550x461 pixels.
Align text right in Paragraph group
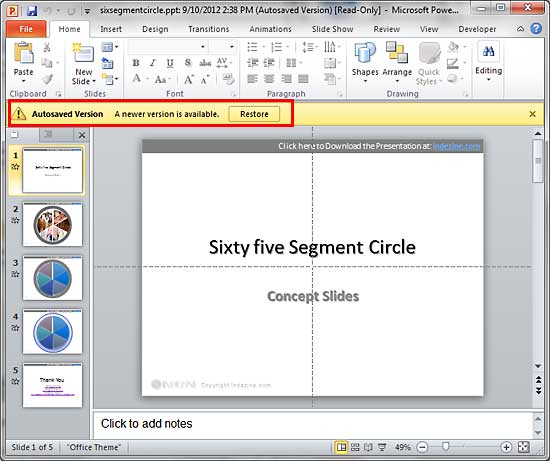[286, 79]
